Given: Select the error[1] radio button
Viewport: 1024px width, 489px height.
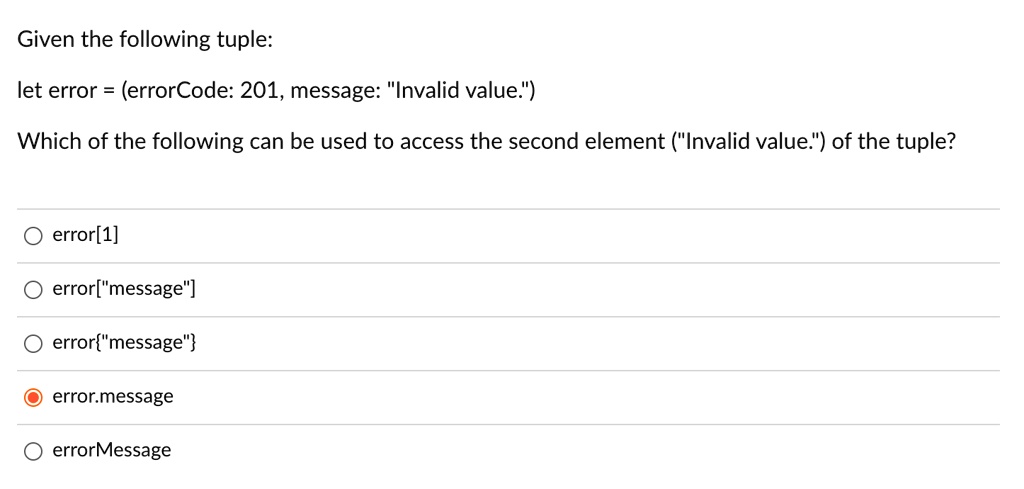Looking at the screenshot, I should pyautogui.click(x=33, y=236).
